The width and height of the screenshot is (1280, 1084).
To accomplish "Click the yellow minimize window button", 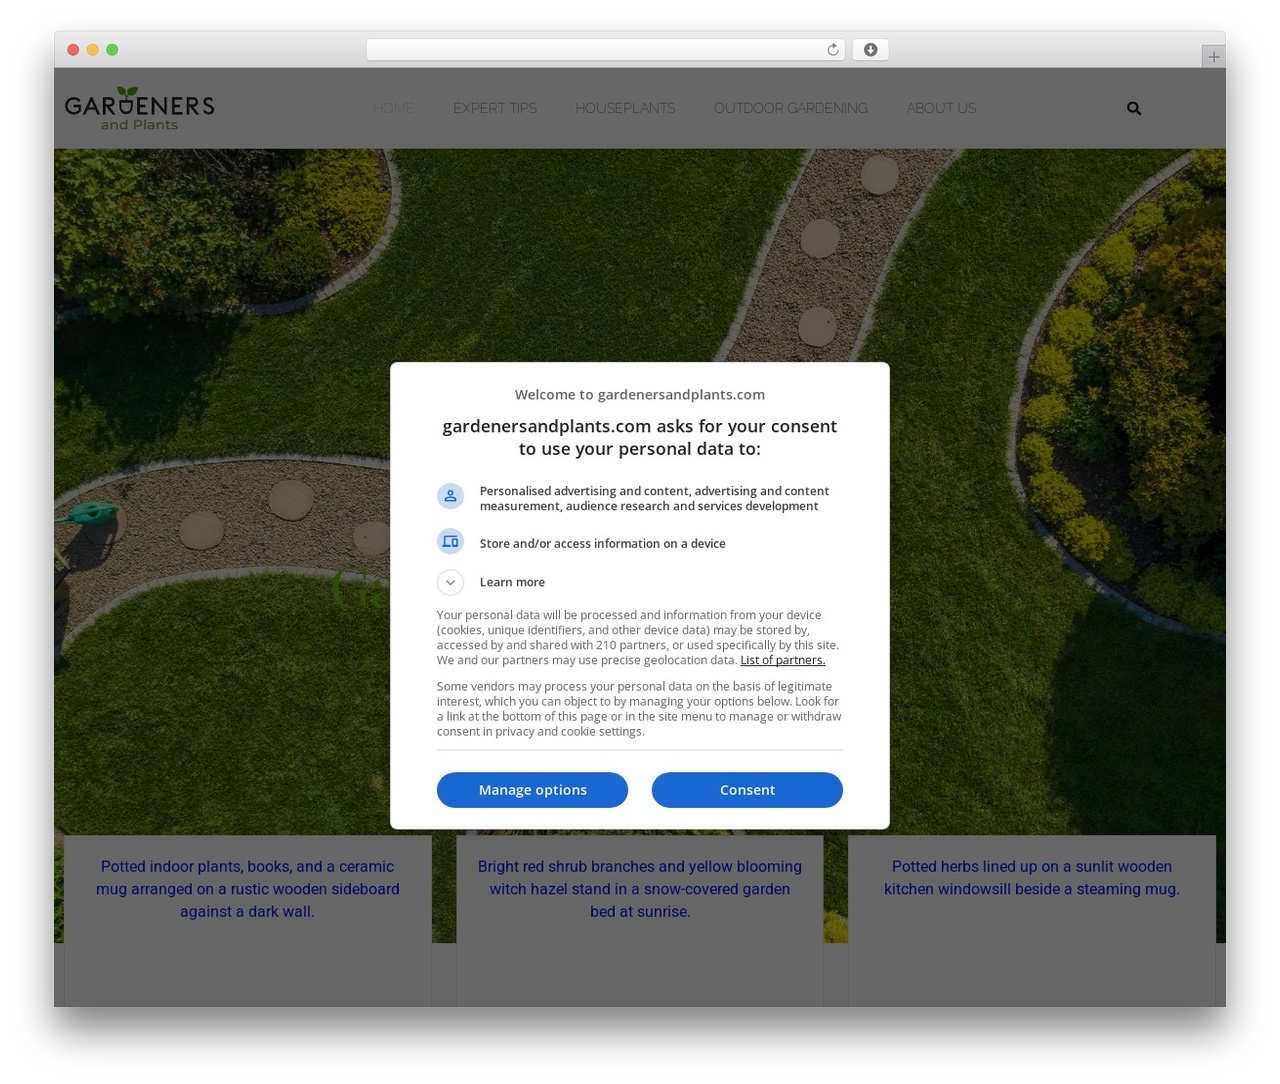I will pyautogui.click(x=92, y=50).
